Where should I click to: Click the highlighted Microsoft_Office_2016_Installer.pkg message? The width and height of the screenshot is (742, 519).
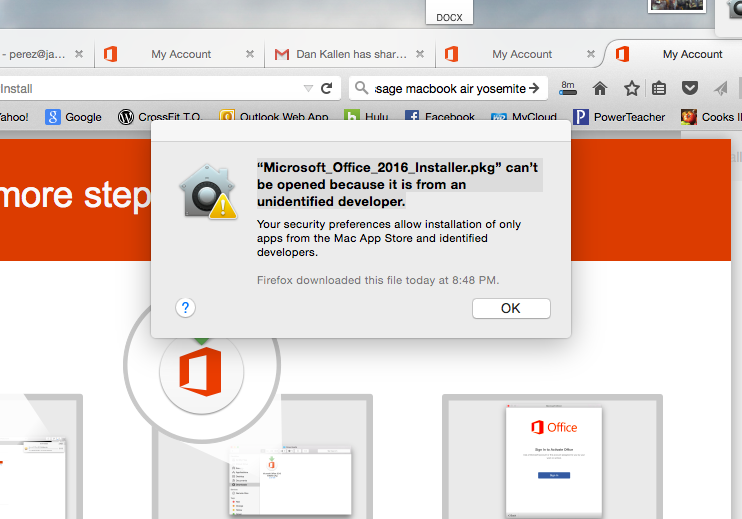pyautogui.click(x=398, y=184)
